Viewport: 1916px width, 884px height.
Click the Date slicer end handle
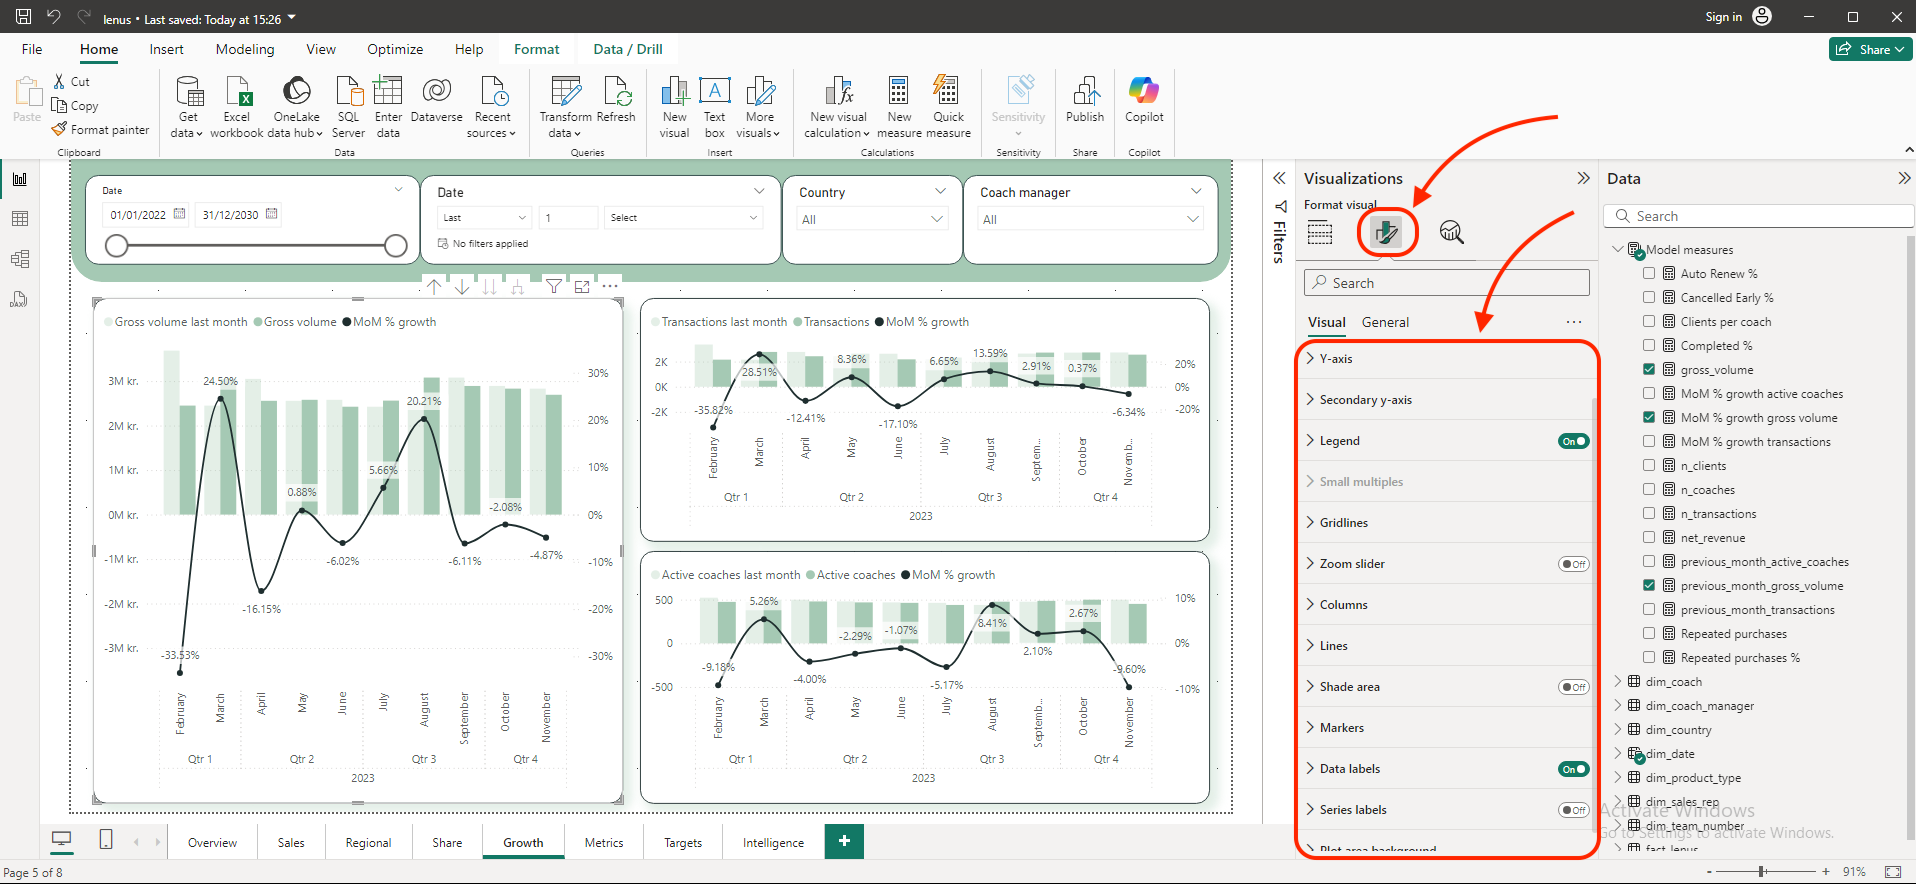[396, 245]
